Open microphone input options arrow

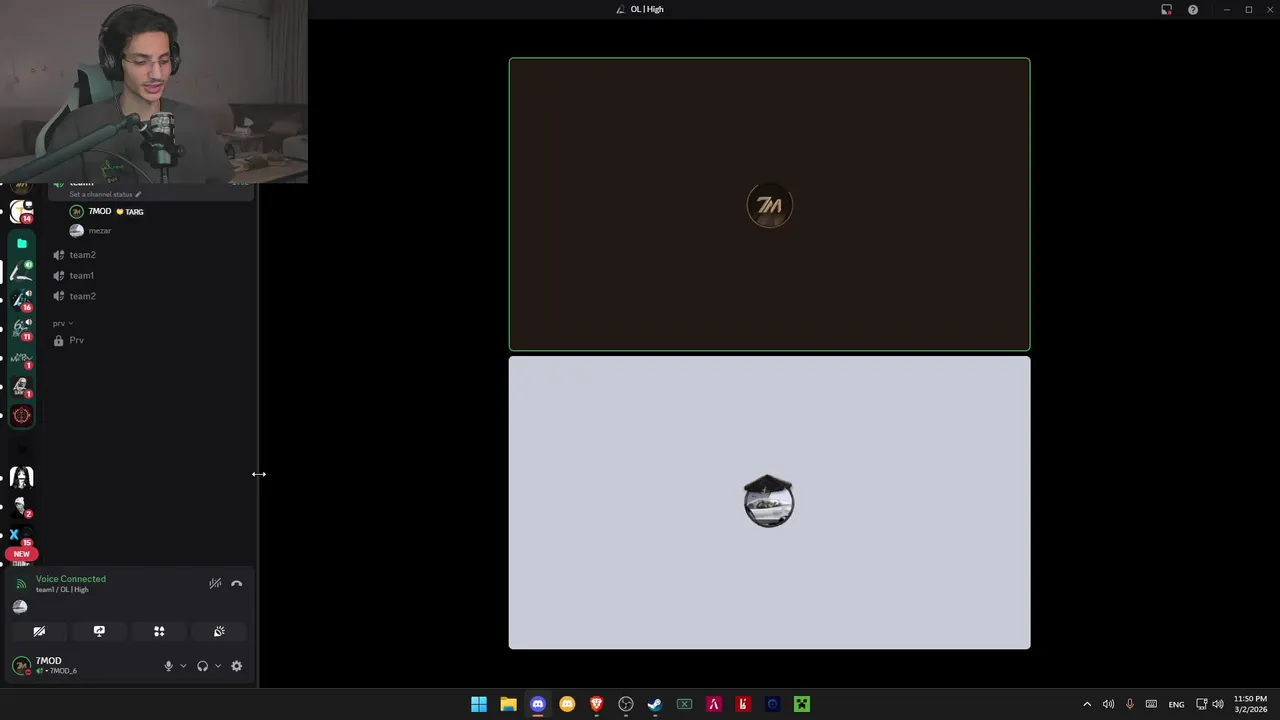click(x=183, y=666)
